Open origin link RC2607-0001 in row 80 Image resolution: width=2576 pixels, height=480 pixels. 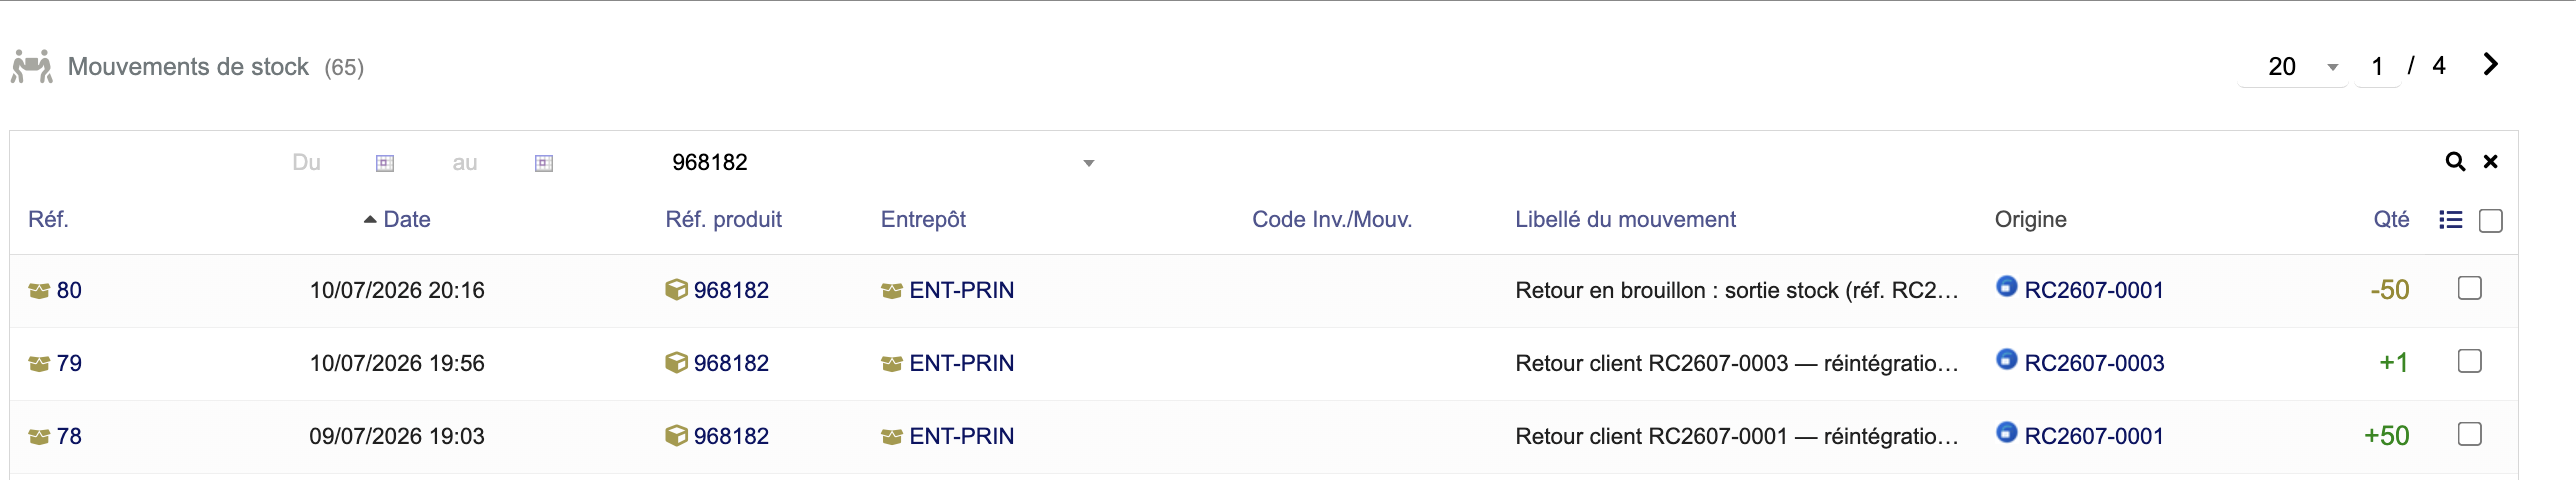click(x=2093, y=290)
